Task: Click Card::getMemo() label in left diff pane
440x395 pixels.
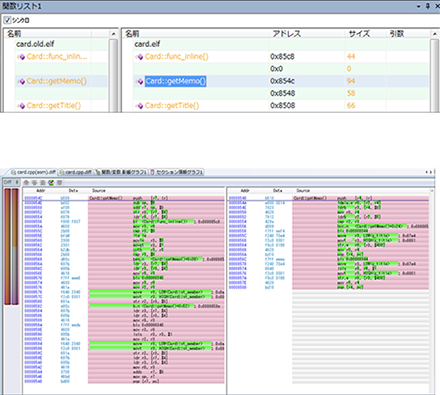Action: pyautogui.click(x=106, y=198)
